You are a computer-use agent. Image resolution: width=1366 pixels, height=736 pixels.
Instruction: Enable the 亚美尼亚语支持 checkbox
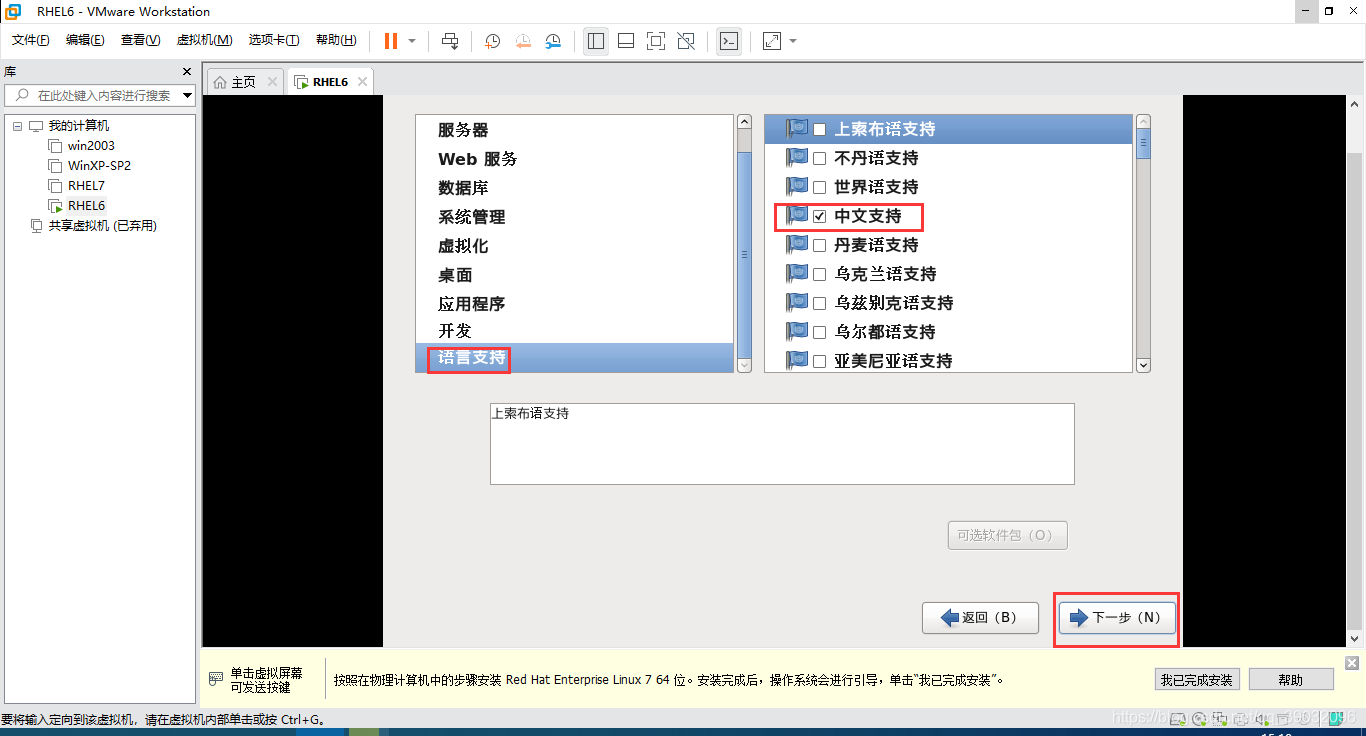(819, 361)
